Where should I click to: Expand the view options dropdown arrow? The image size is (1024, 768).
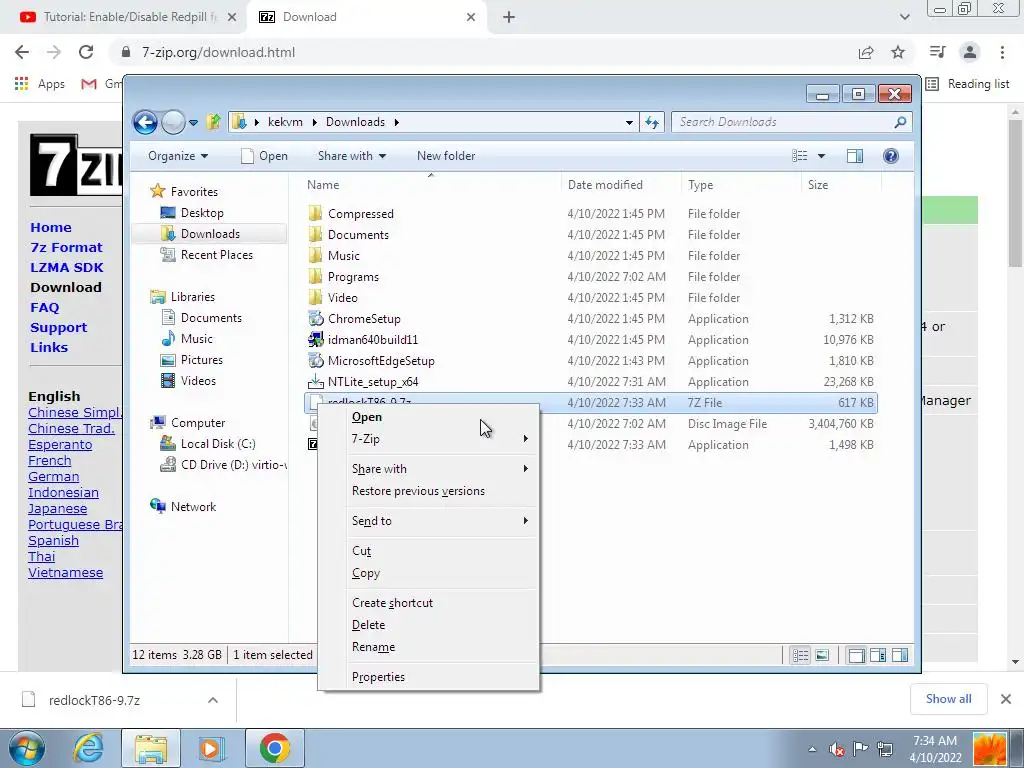click(x=822, y=156)
